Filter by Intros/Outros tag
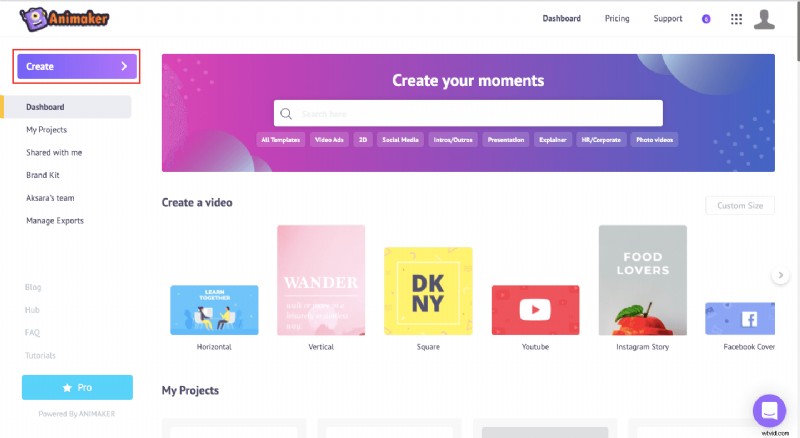The height and width of the screenshot is (438, 800). click(453, 140)
